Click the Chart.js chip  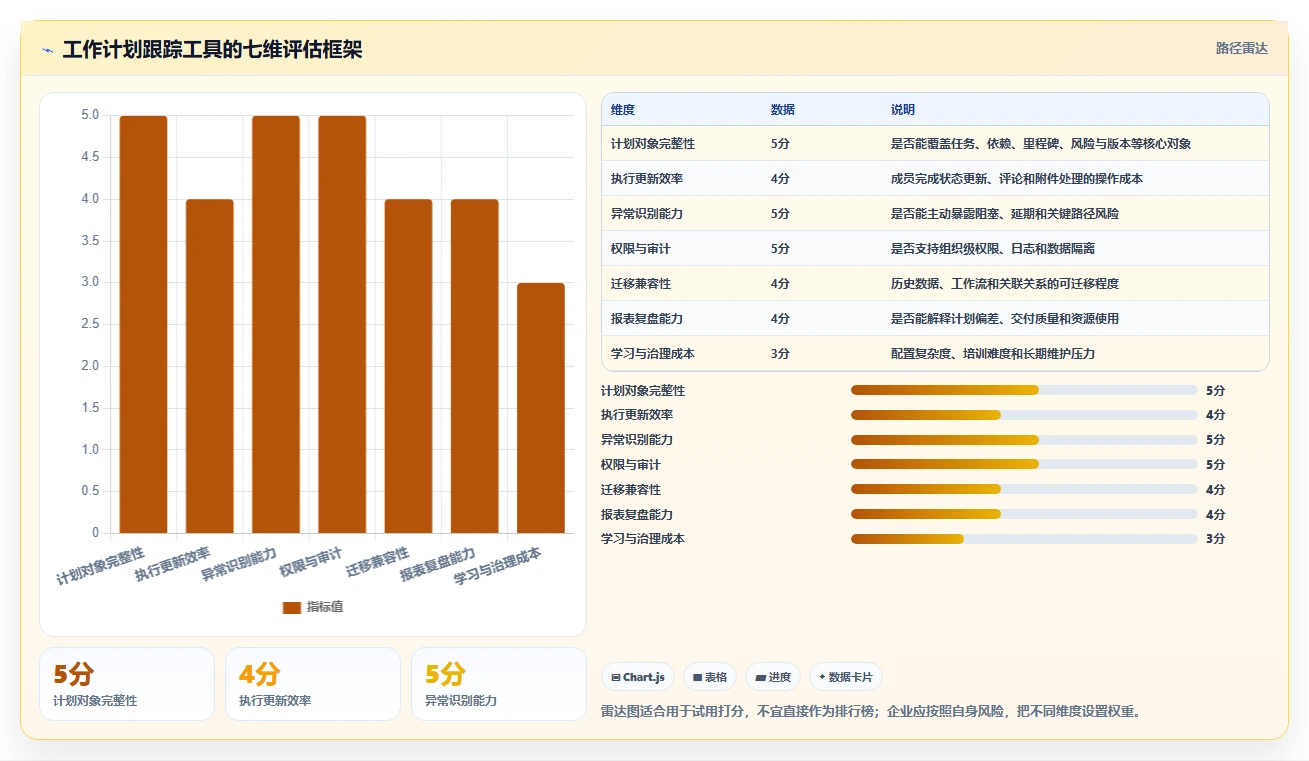coord(638,677)
